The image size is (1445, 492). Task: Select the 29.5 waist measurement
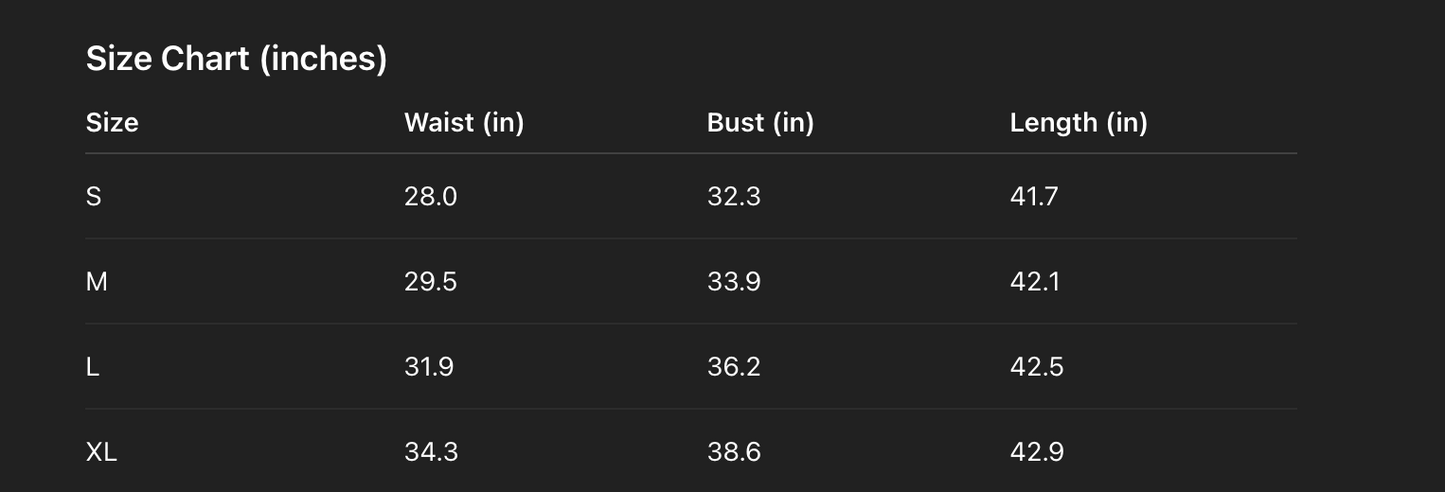(430, 282)
